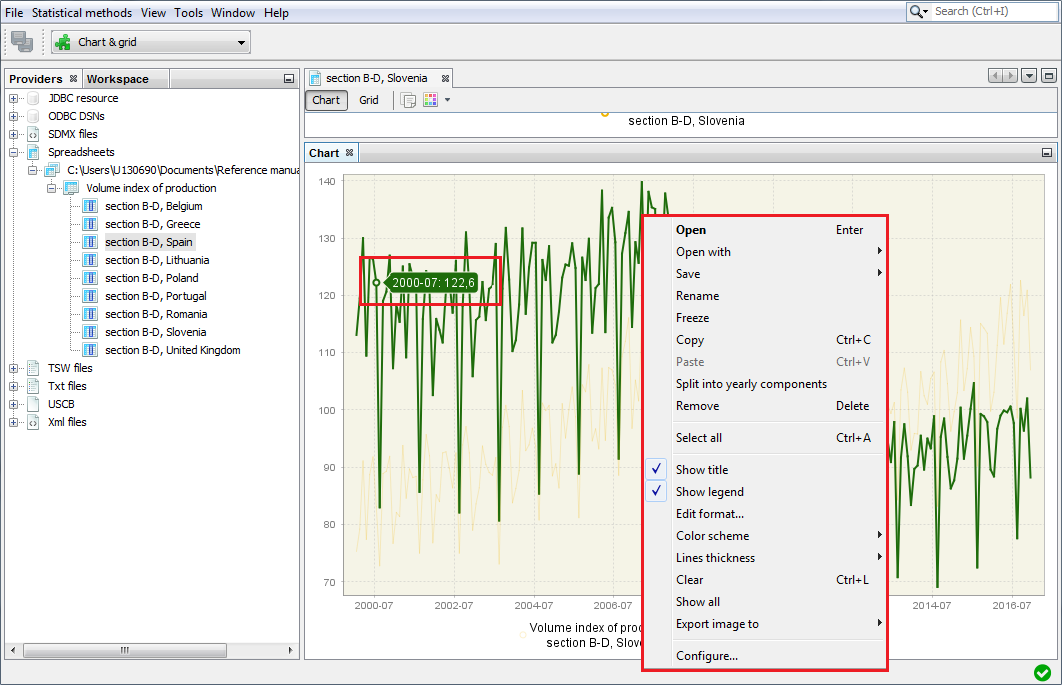Click the green checkmark status icon

click(1042, 673)
